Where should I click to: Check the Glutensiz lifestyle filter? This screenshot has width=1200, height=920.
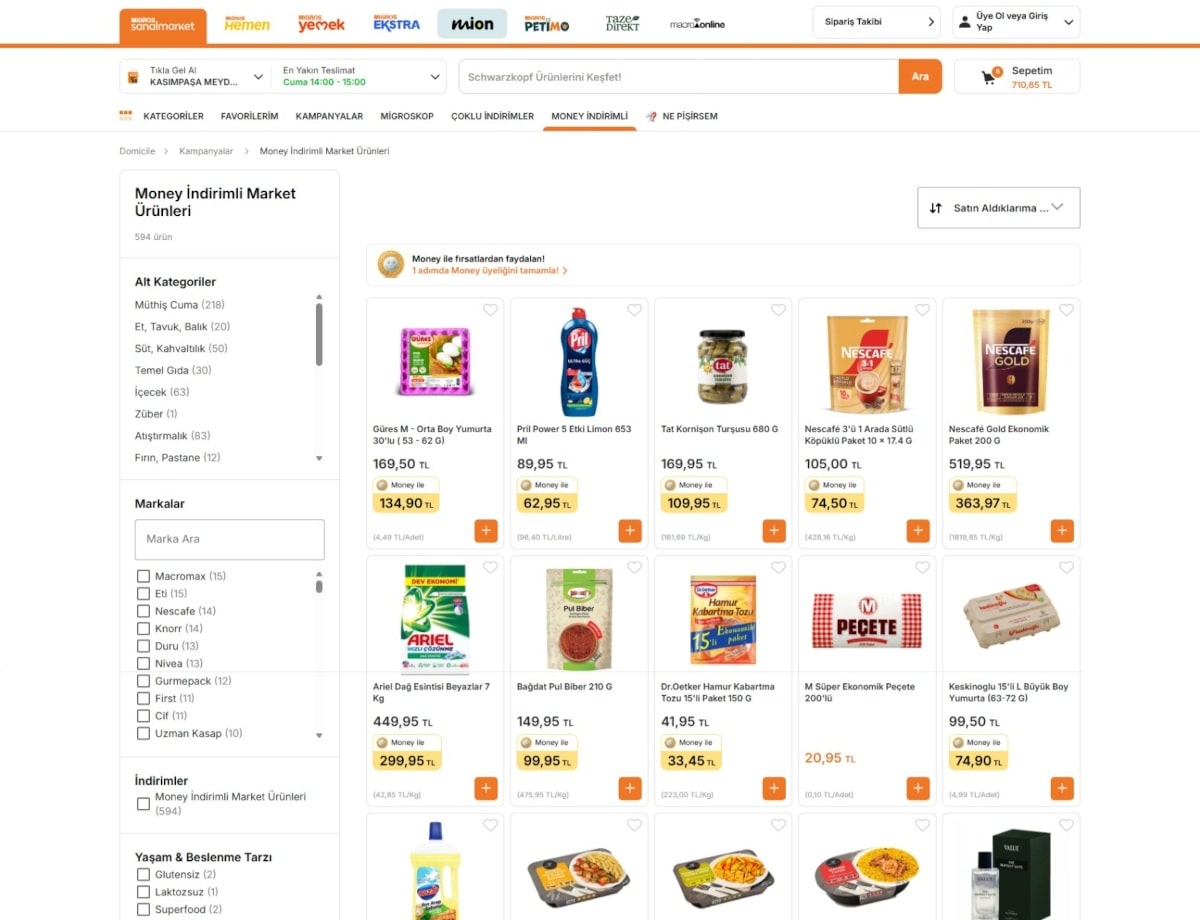pyautogui.click(x=143, y=874)
